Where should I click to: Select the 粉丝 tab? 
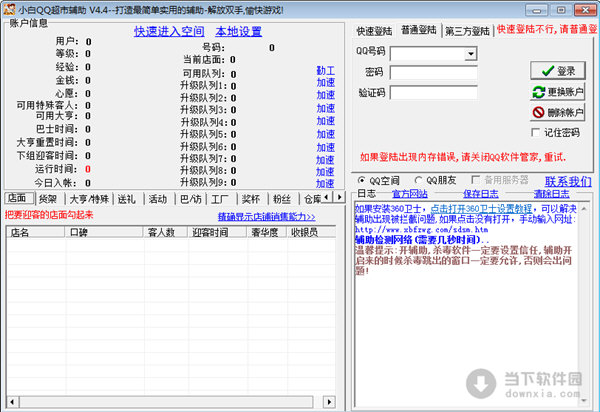click(282, 199)
